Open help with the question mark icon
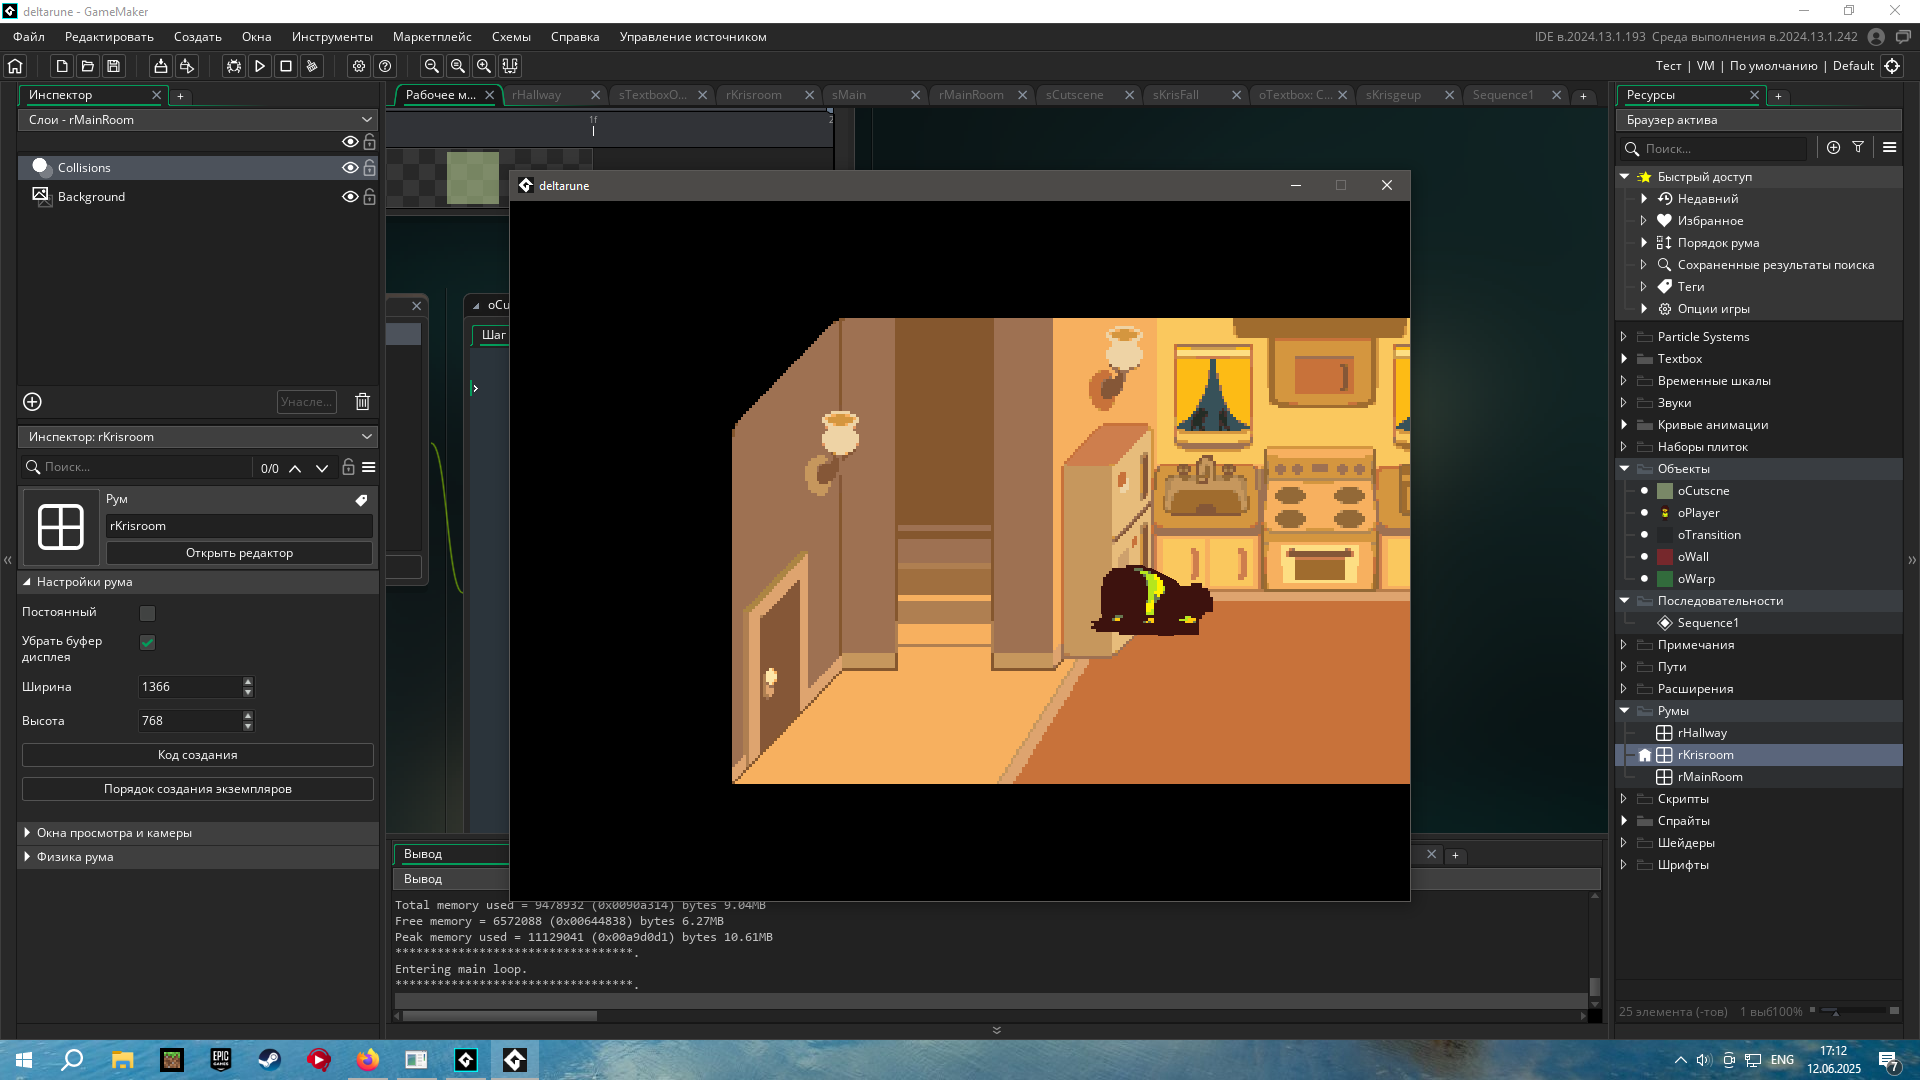1920x1080 pixels. [x=385, y=66]
